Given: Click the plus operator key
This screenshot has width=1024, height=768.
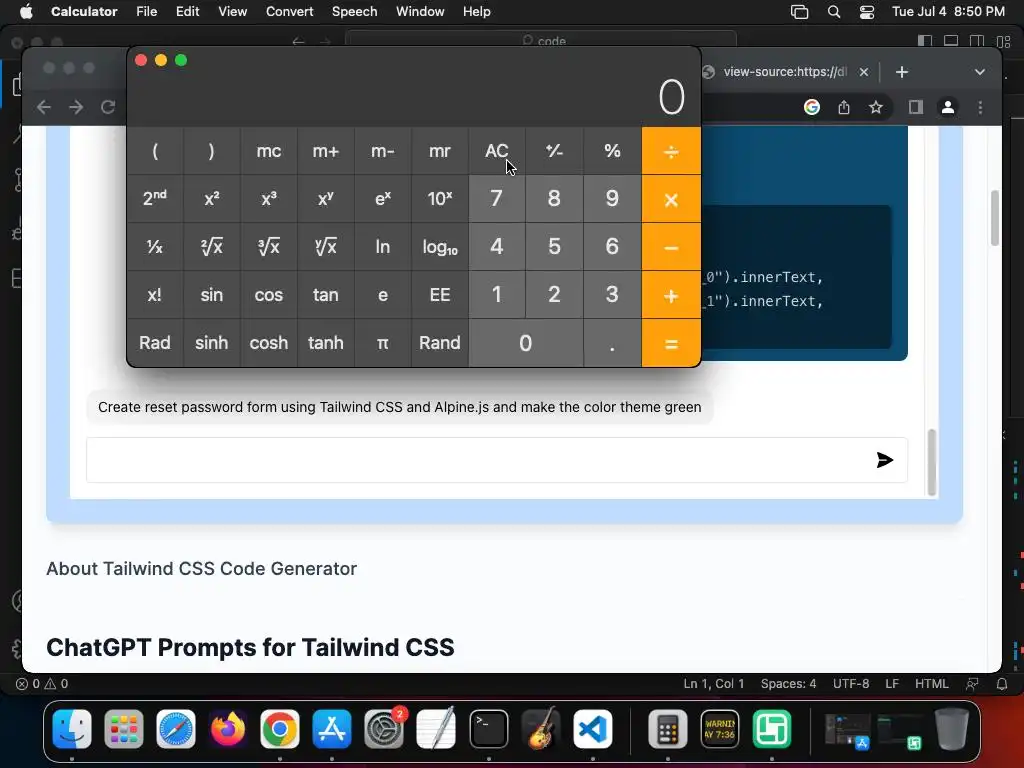Looking at the screenshot, I should (671, 295).
